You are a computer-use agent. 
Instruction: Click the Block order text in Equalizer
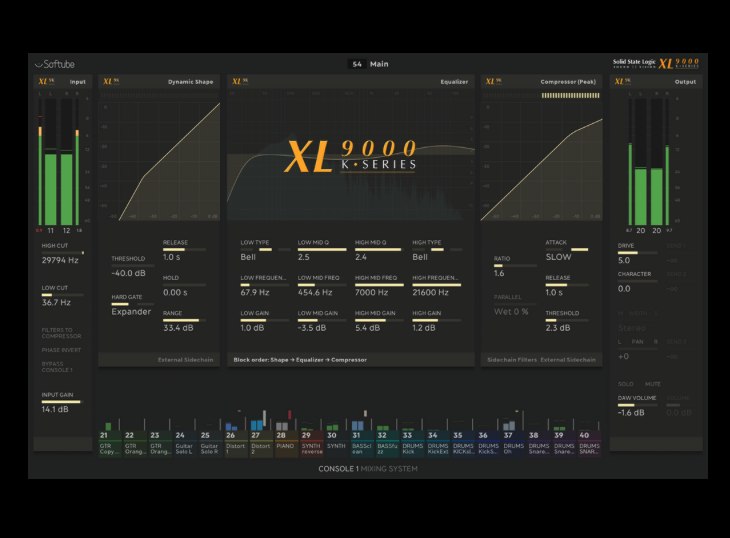coord(300,359)
